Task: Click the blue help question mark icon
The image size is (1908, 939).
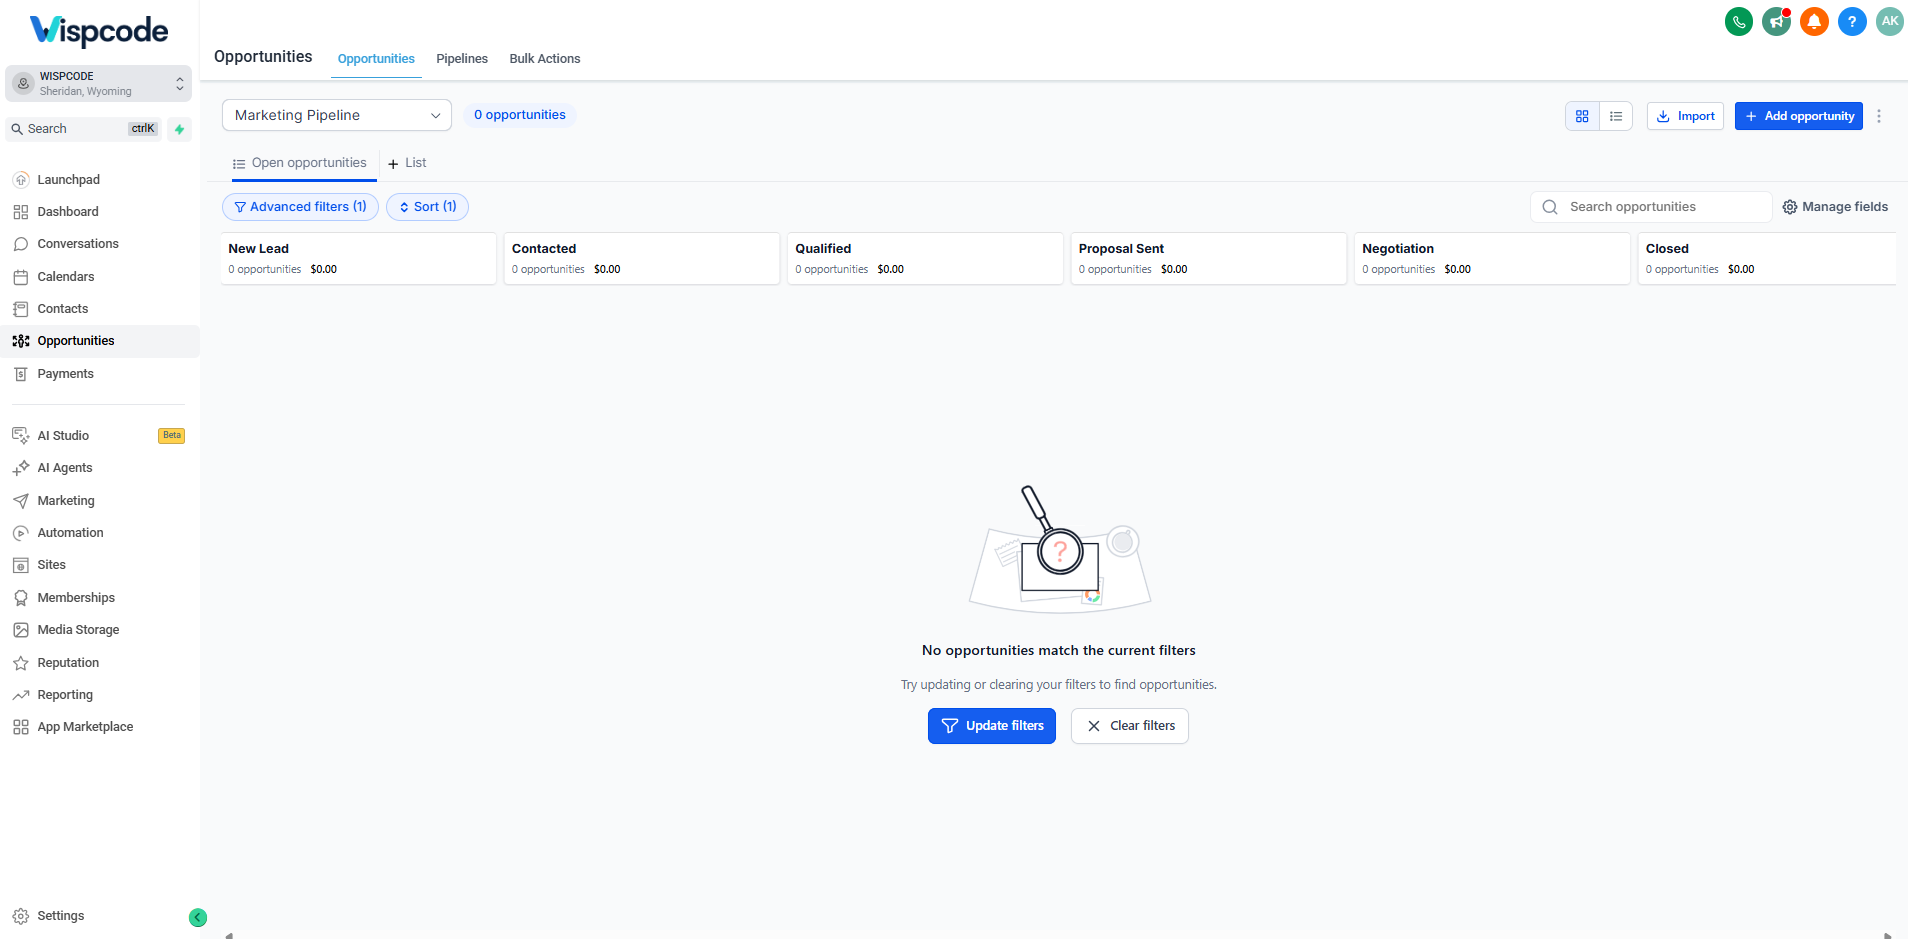Action: click(x=1852, y=21)
